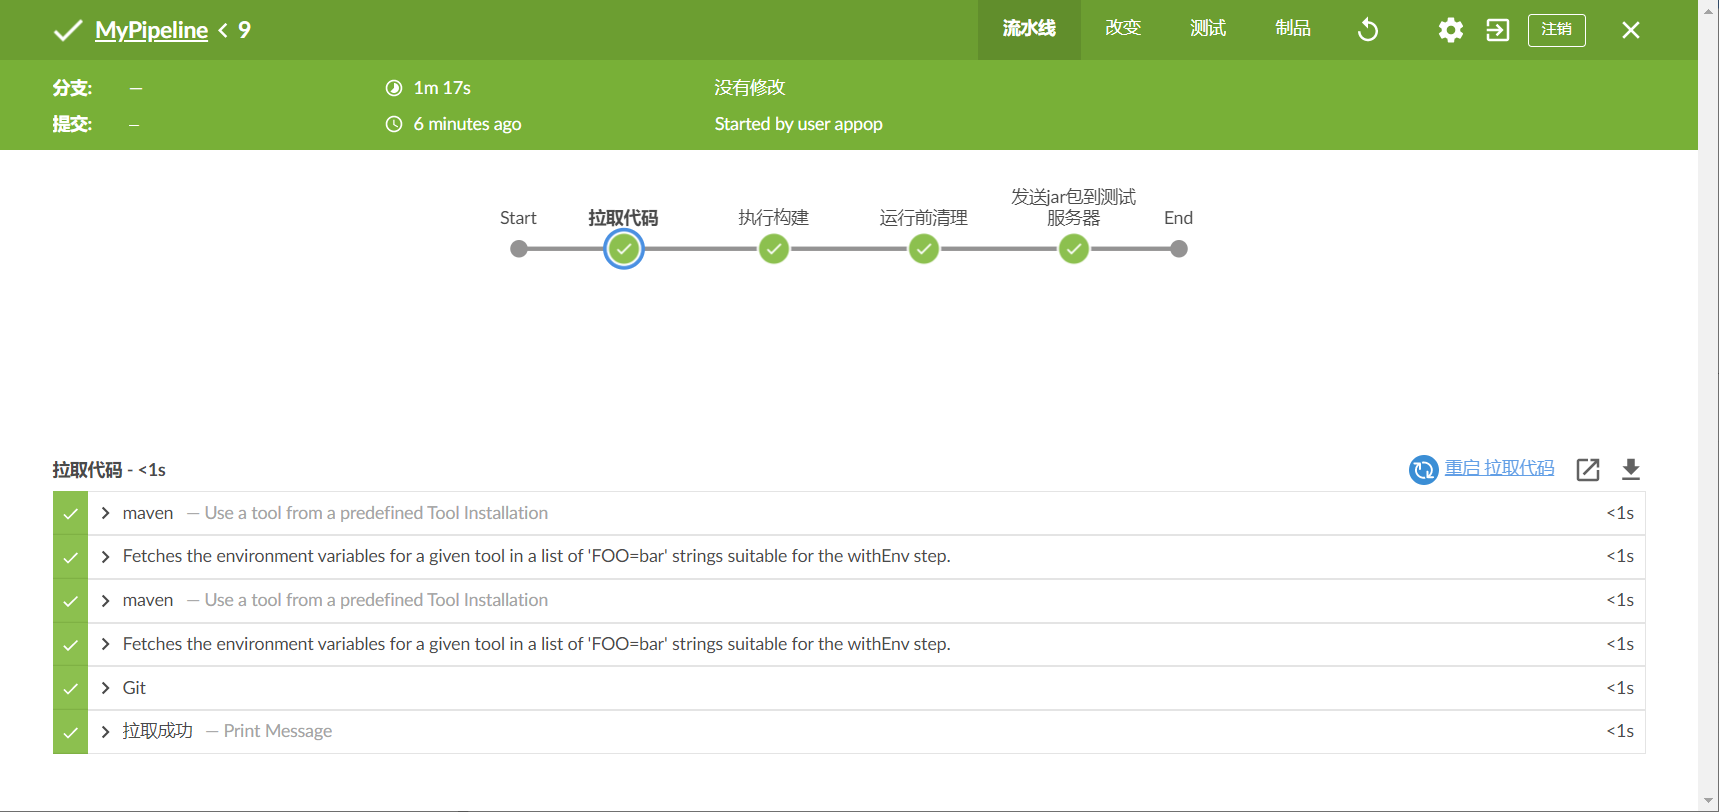Select the 执行构建 stage node
The image size is (1719, 812).
(x=773, y=249)
